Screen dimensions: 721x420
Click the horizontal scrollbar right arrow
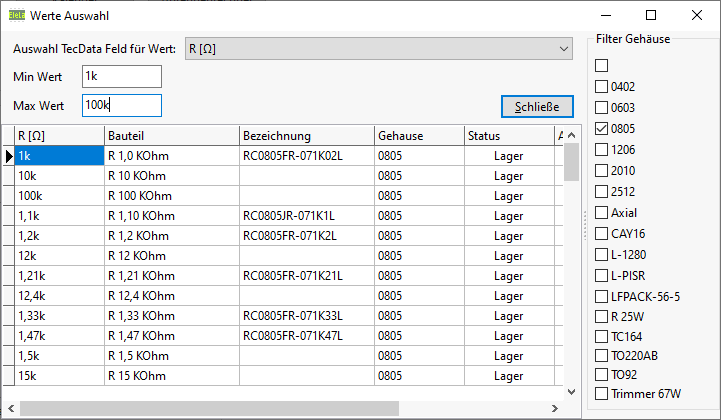(x=557, y=409)
